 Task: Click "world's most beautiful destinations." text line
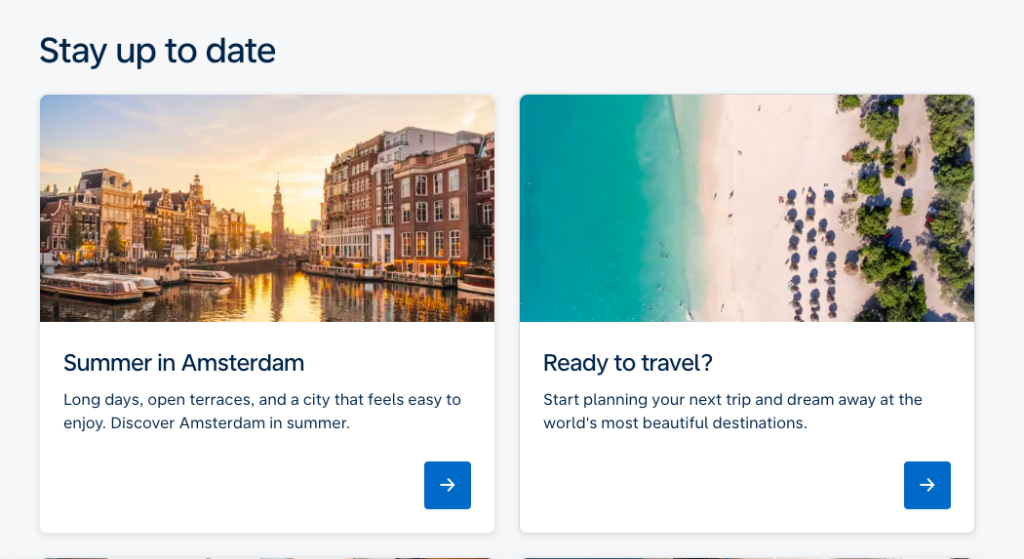675,423
